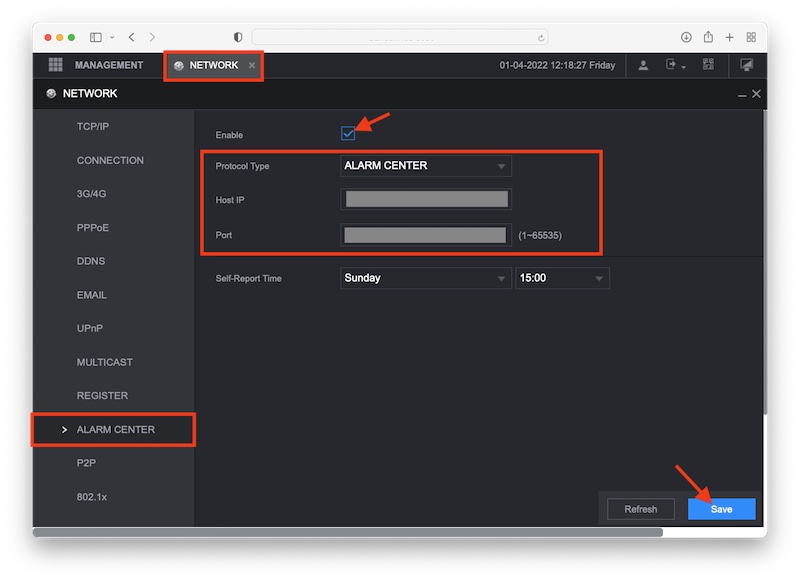Expand the Protocol Type dropdown
The height and width of the screenshot is (581, 800).
[x=426, y=166]
